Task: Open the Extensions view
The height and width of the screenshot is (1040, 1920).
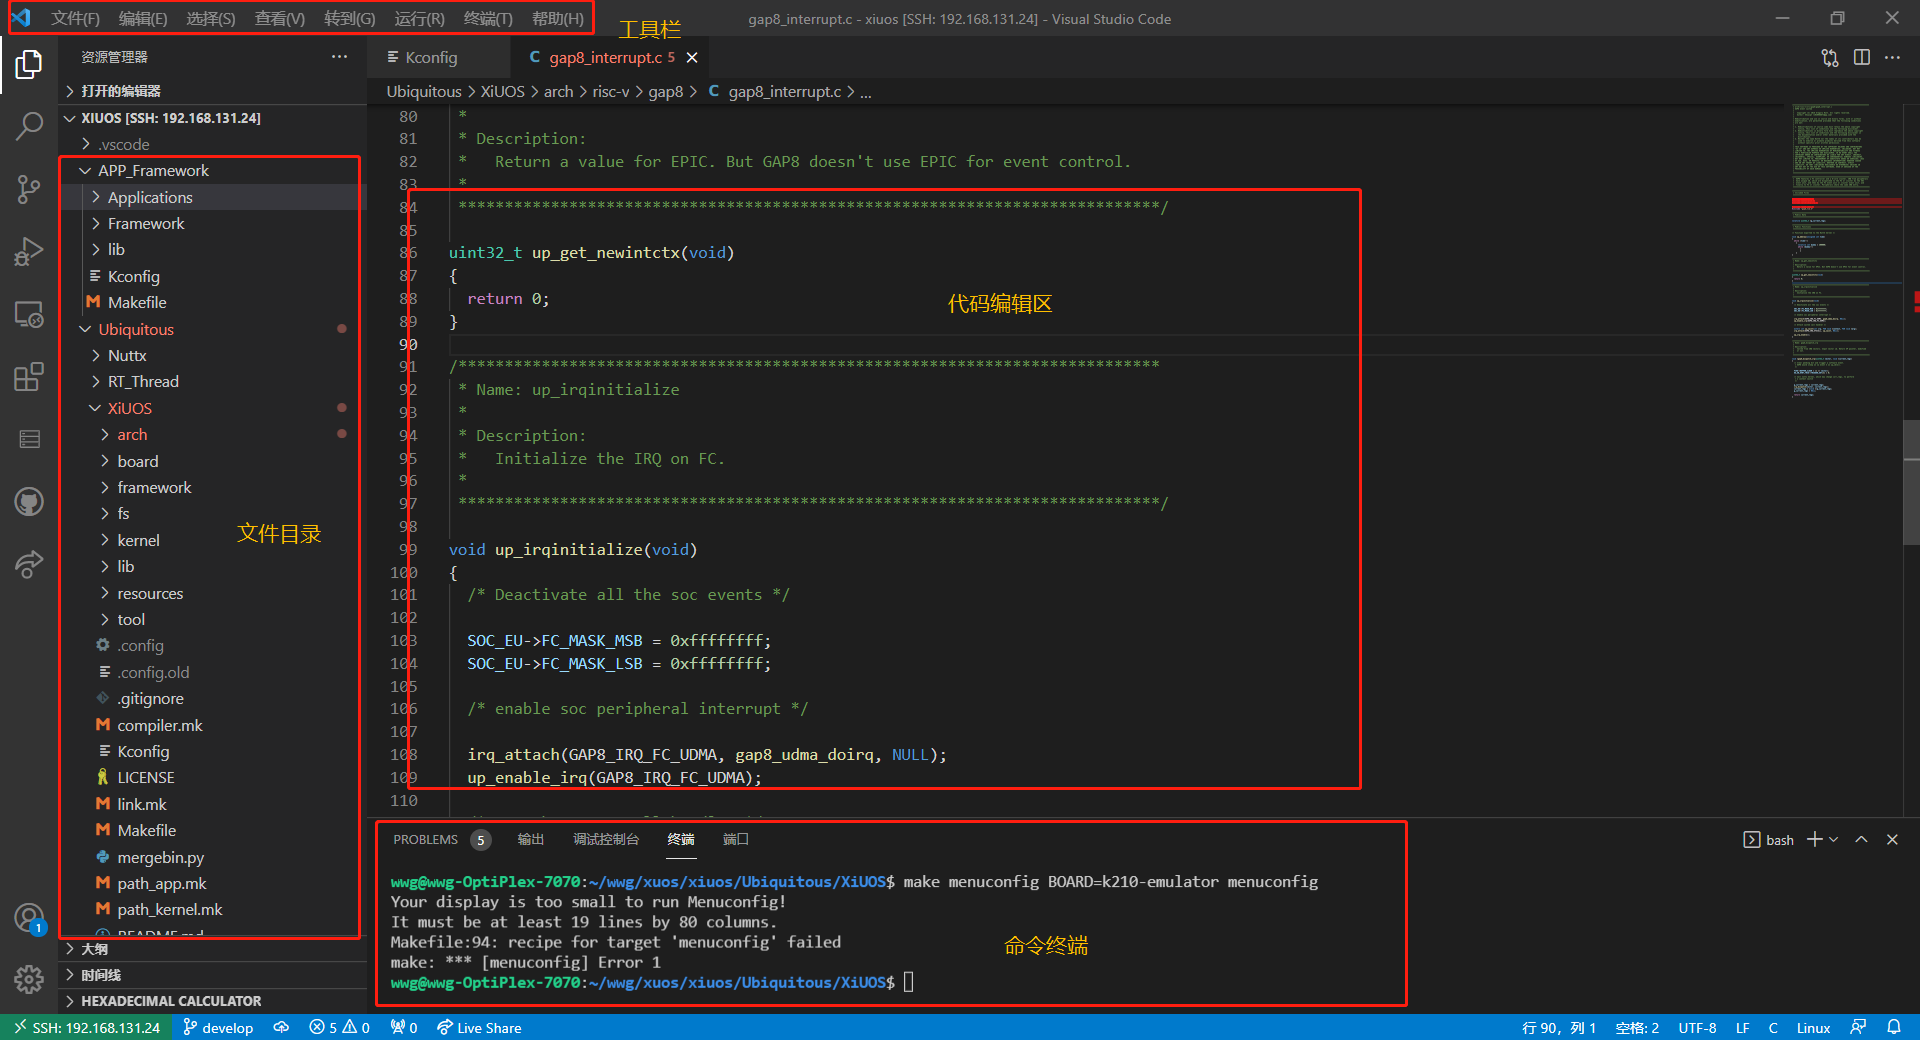Action: 29,377
